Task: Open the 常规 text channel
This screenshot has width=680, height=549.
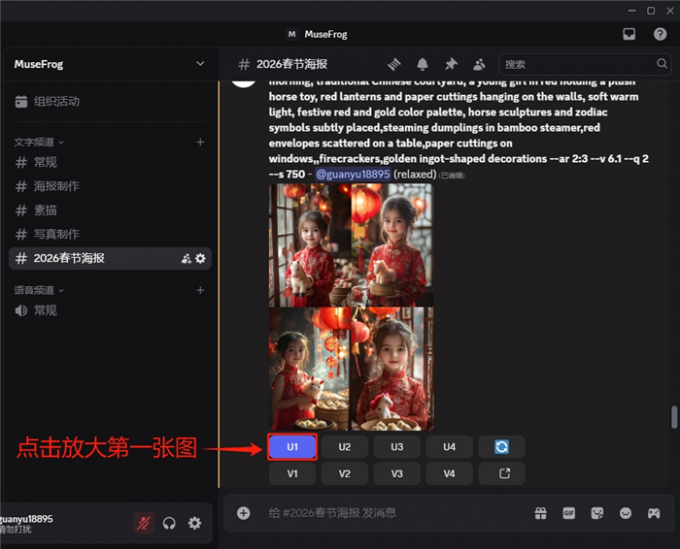Action: (110, 163)
